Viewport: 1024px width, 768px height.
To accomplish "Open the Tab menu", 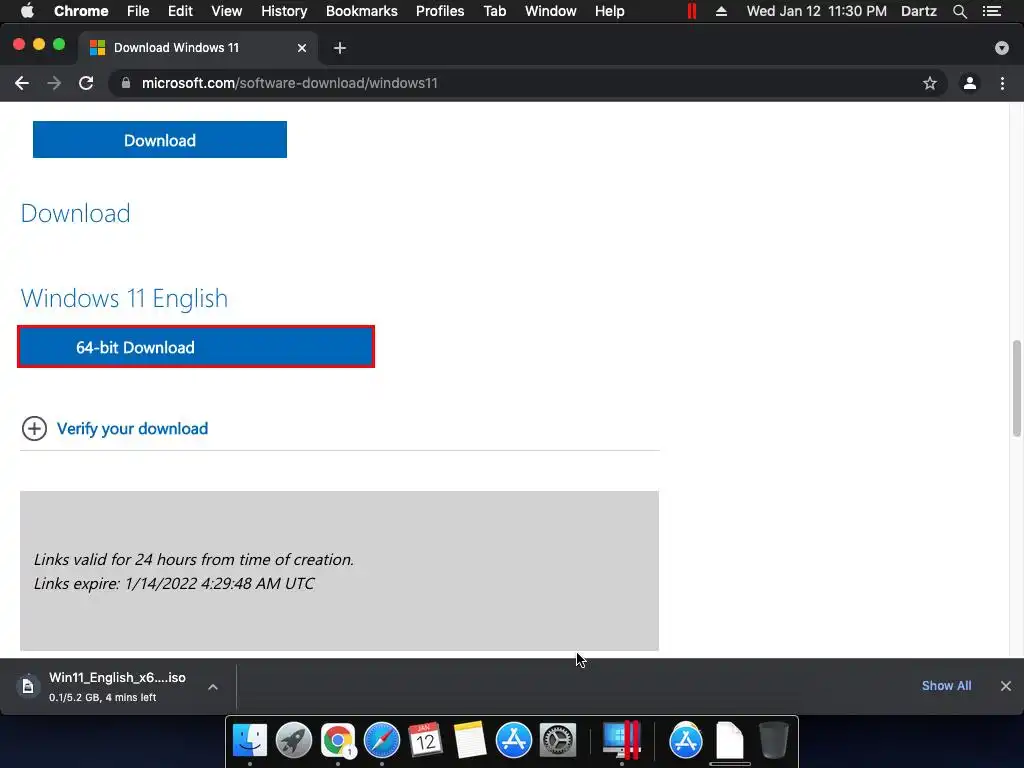I will 494,11.
